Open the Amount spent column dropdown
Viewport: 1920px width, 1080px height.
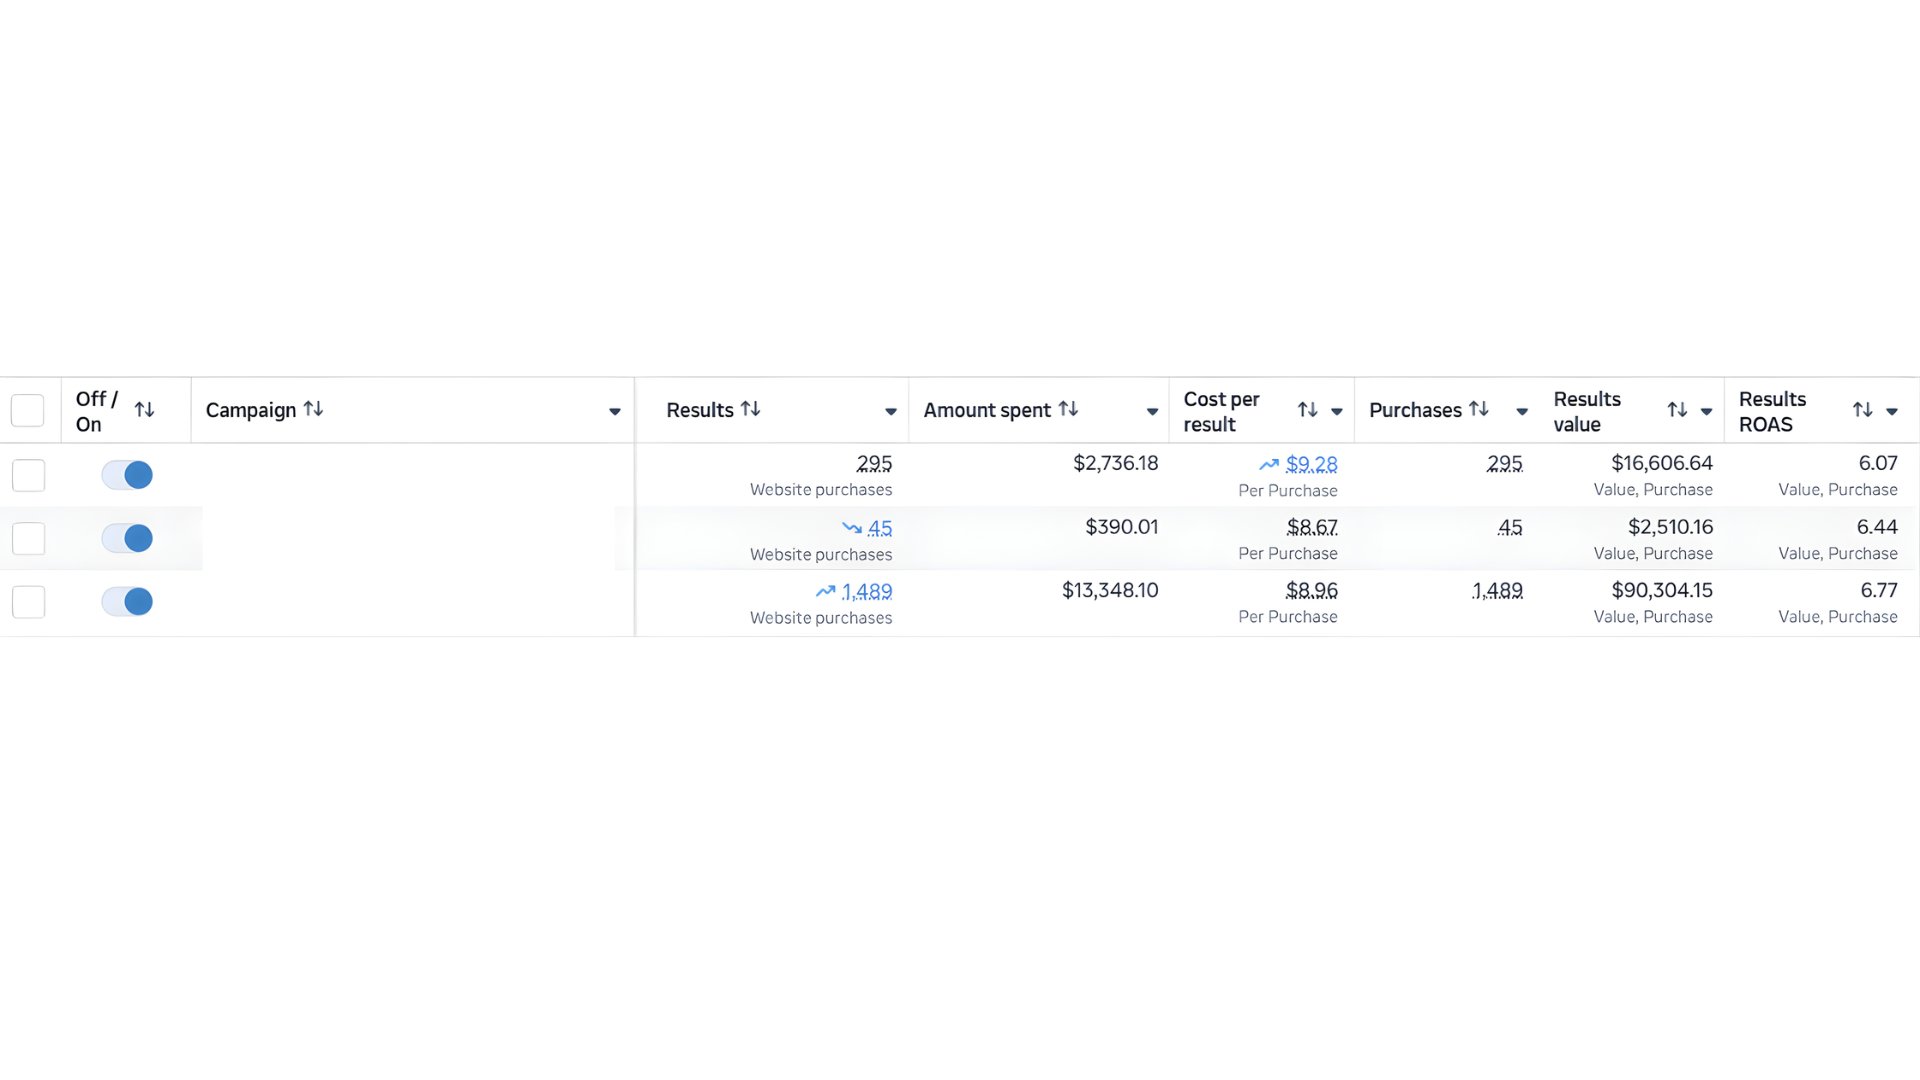tap(1151, 411)
